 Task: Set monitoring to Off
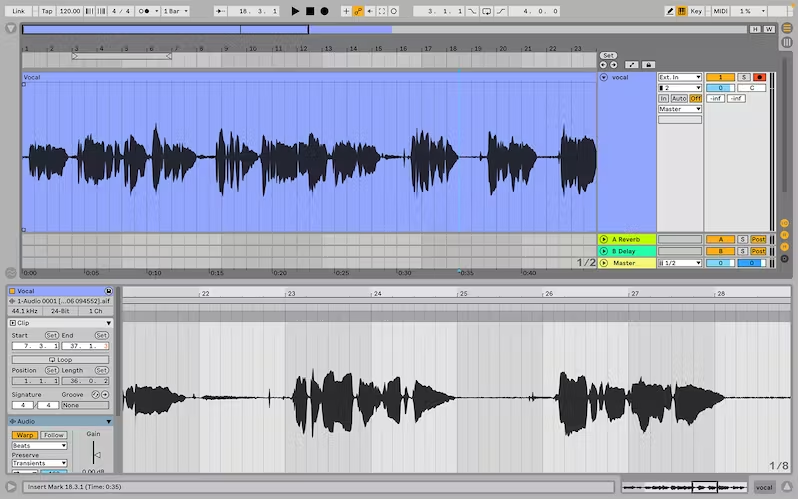[x=696, y=98]
